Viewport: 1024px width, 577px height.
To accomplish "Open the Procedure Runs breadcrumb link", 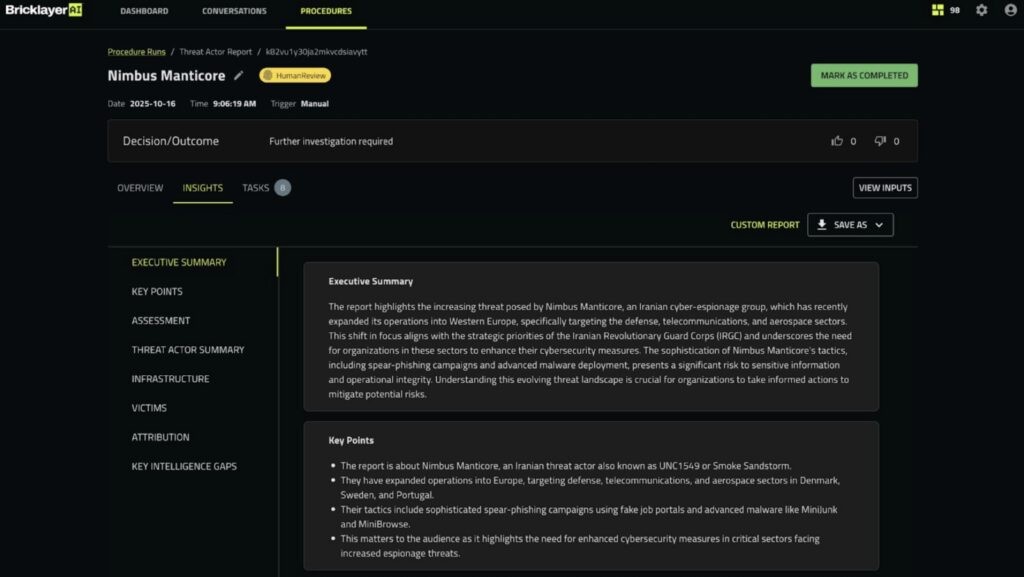I will click(136, 51).
